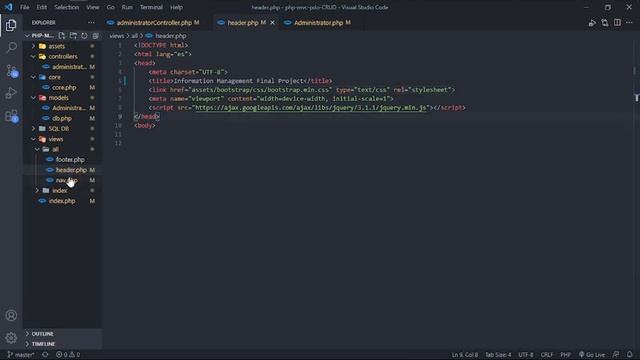The height and width of the screenshot is (360, 640).
Task: Click Ln 9, Col 8 cursor position
Action: coord(464,355)
